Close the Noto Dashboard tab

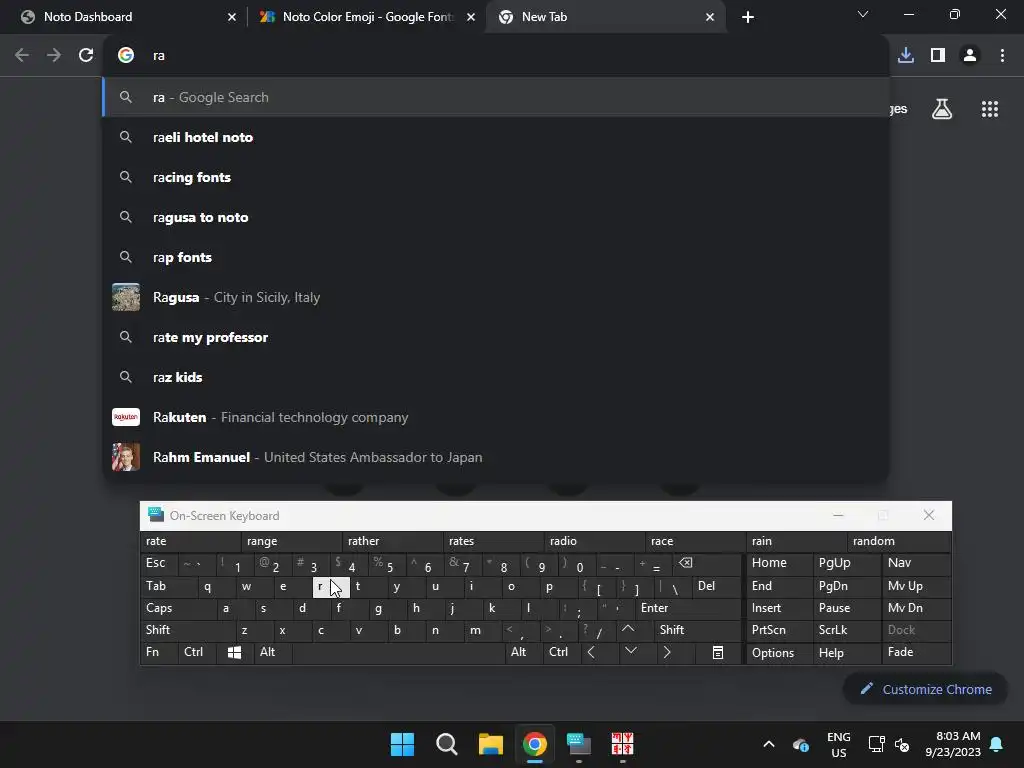[232, 17]
